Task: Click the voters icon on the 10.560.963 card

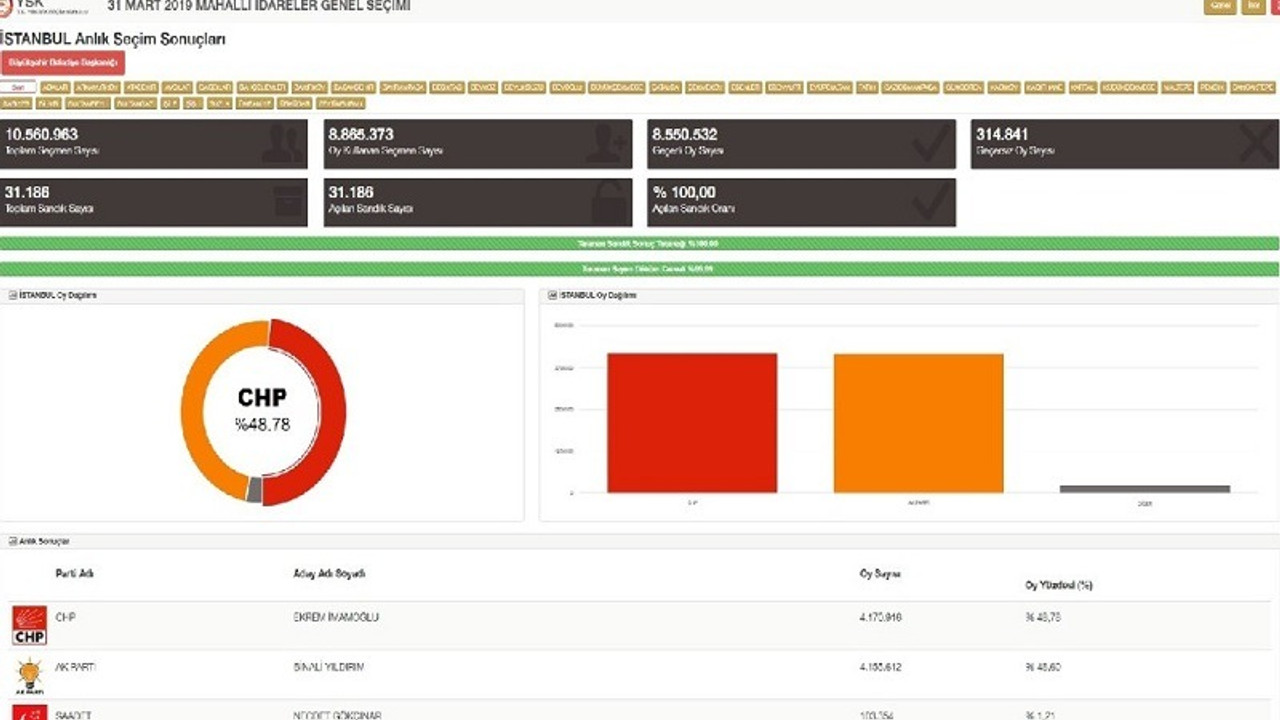Action: tap(282, 144)
